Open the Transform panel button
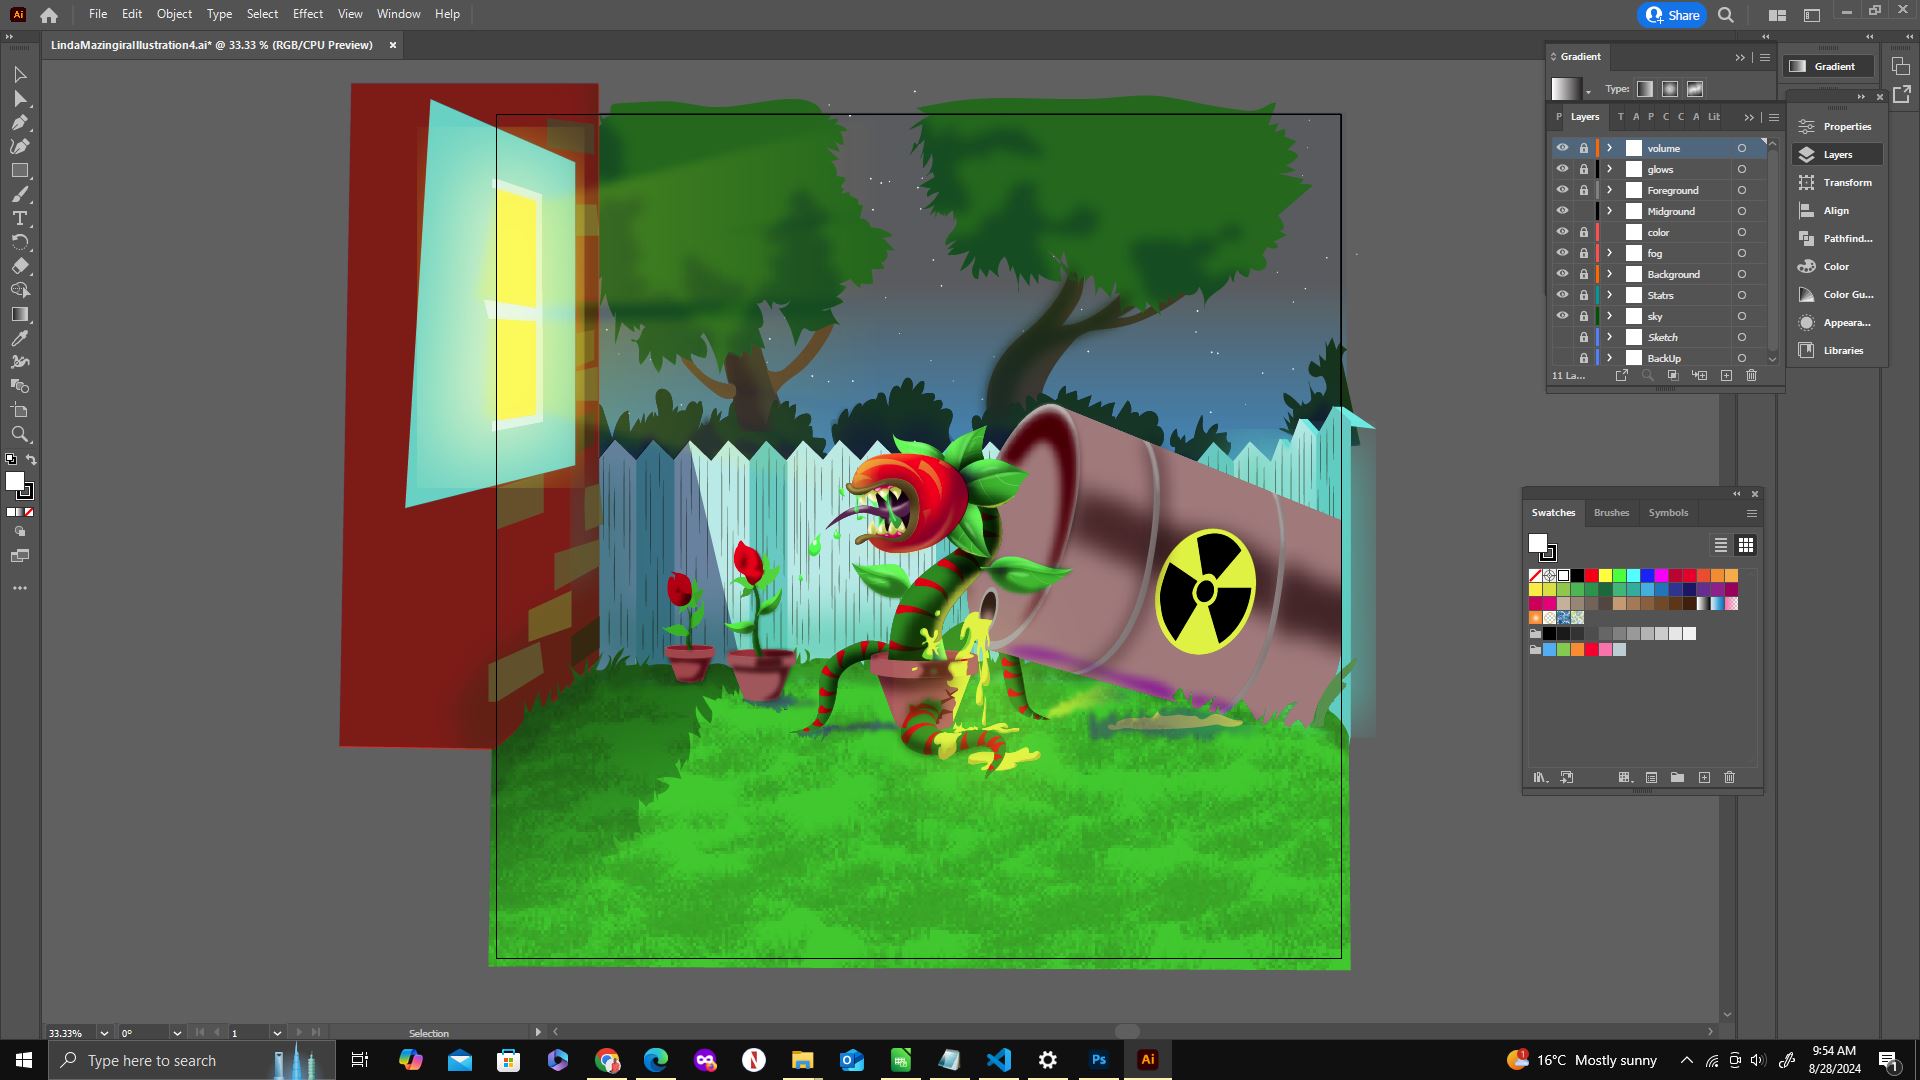 coord(1837,183)
